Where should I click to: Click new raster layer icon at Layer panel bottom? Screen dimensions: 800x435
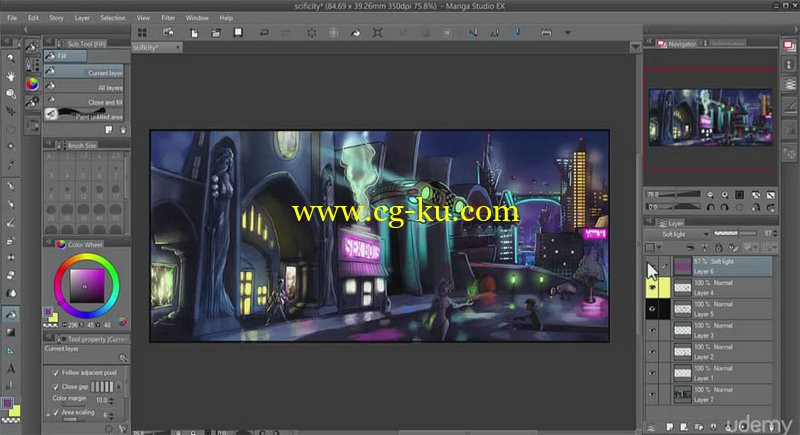coord(669,426)
